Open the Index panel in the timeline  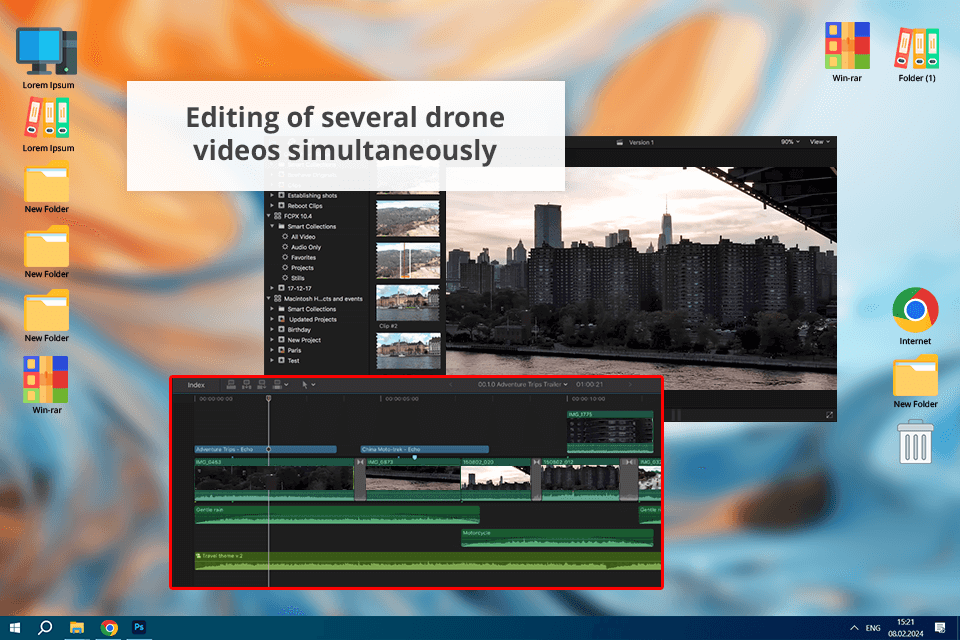[x=196, y=385]
